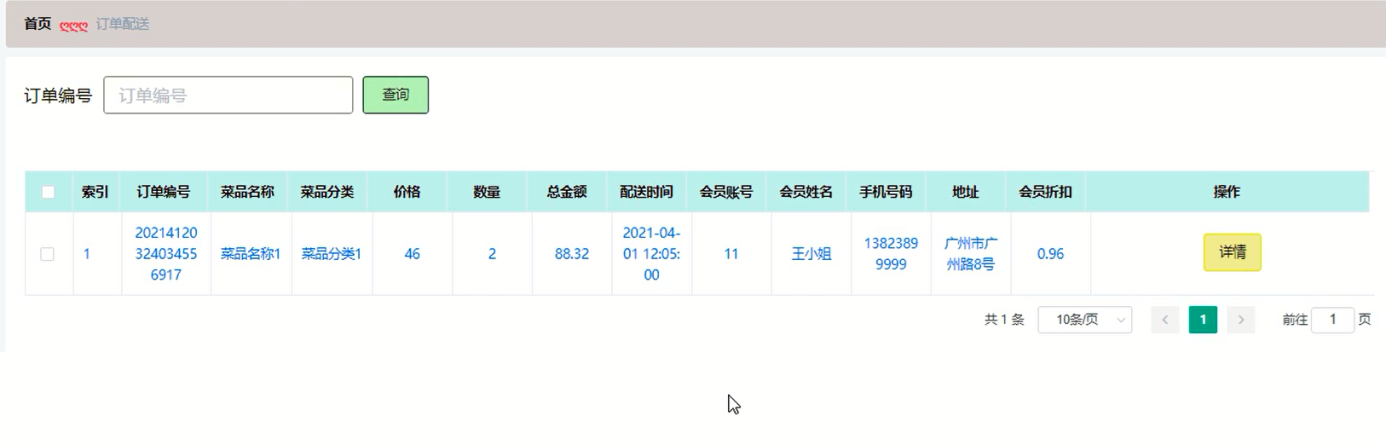Select page 1 in pagination
Image resolution: width=1386 pixels, height=445 pixels.
(x=1203, y=320)
